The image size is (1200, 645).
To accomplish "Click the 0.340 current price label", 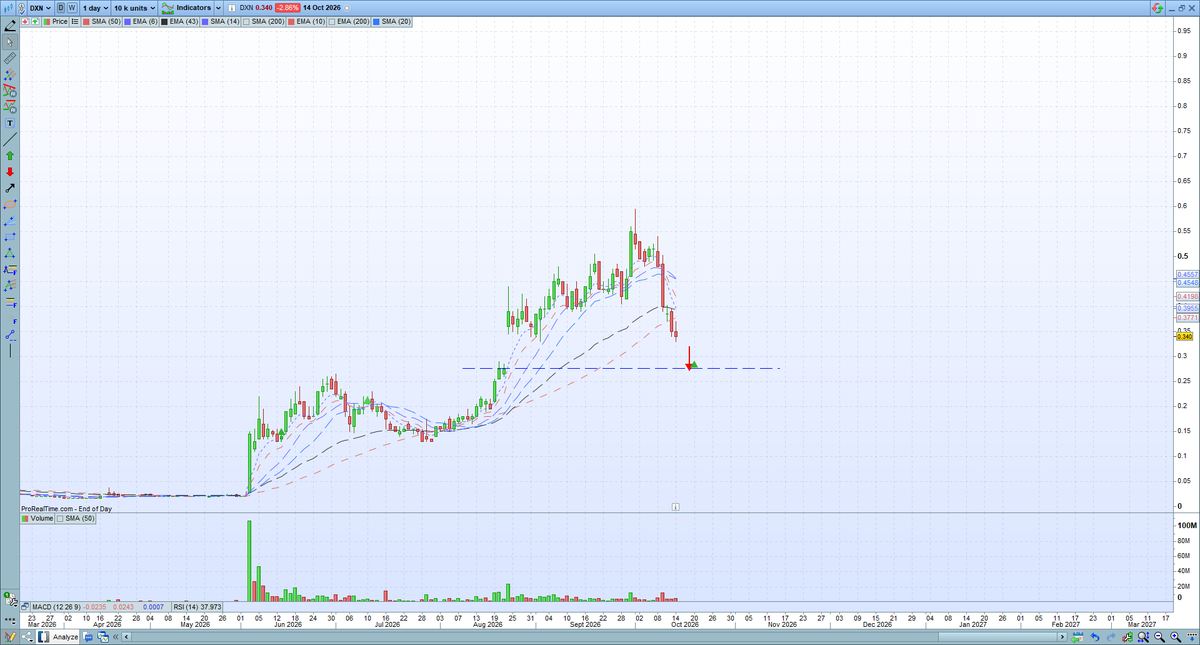I will tap(1184, 337).
